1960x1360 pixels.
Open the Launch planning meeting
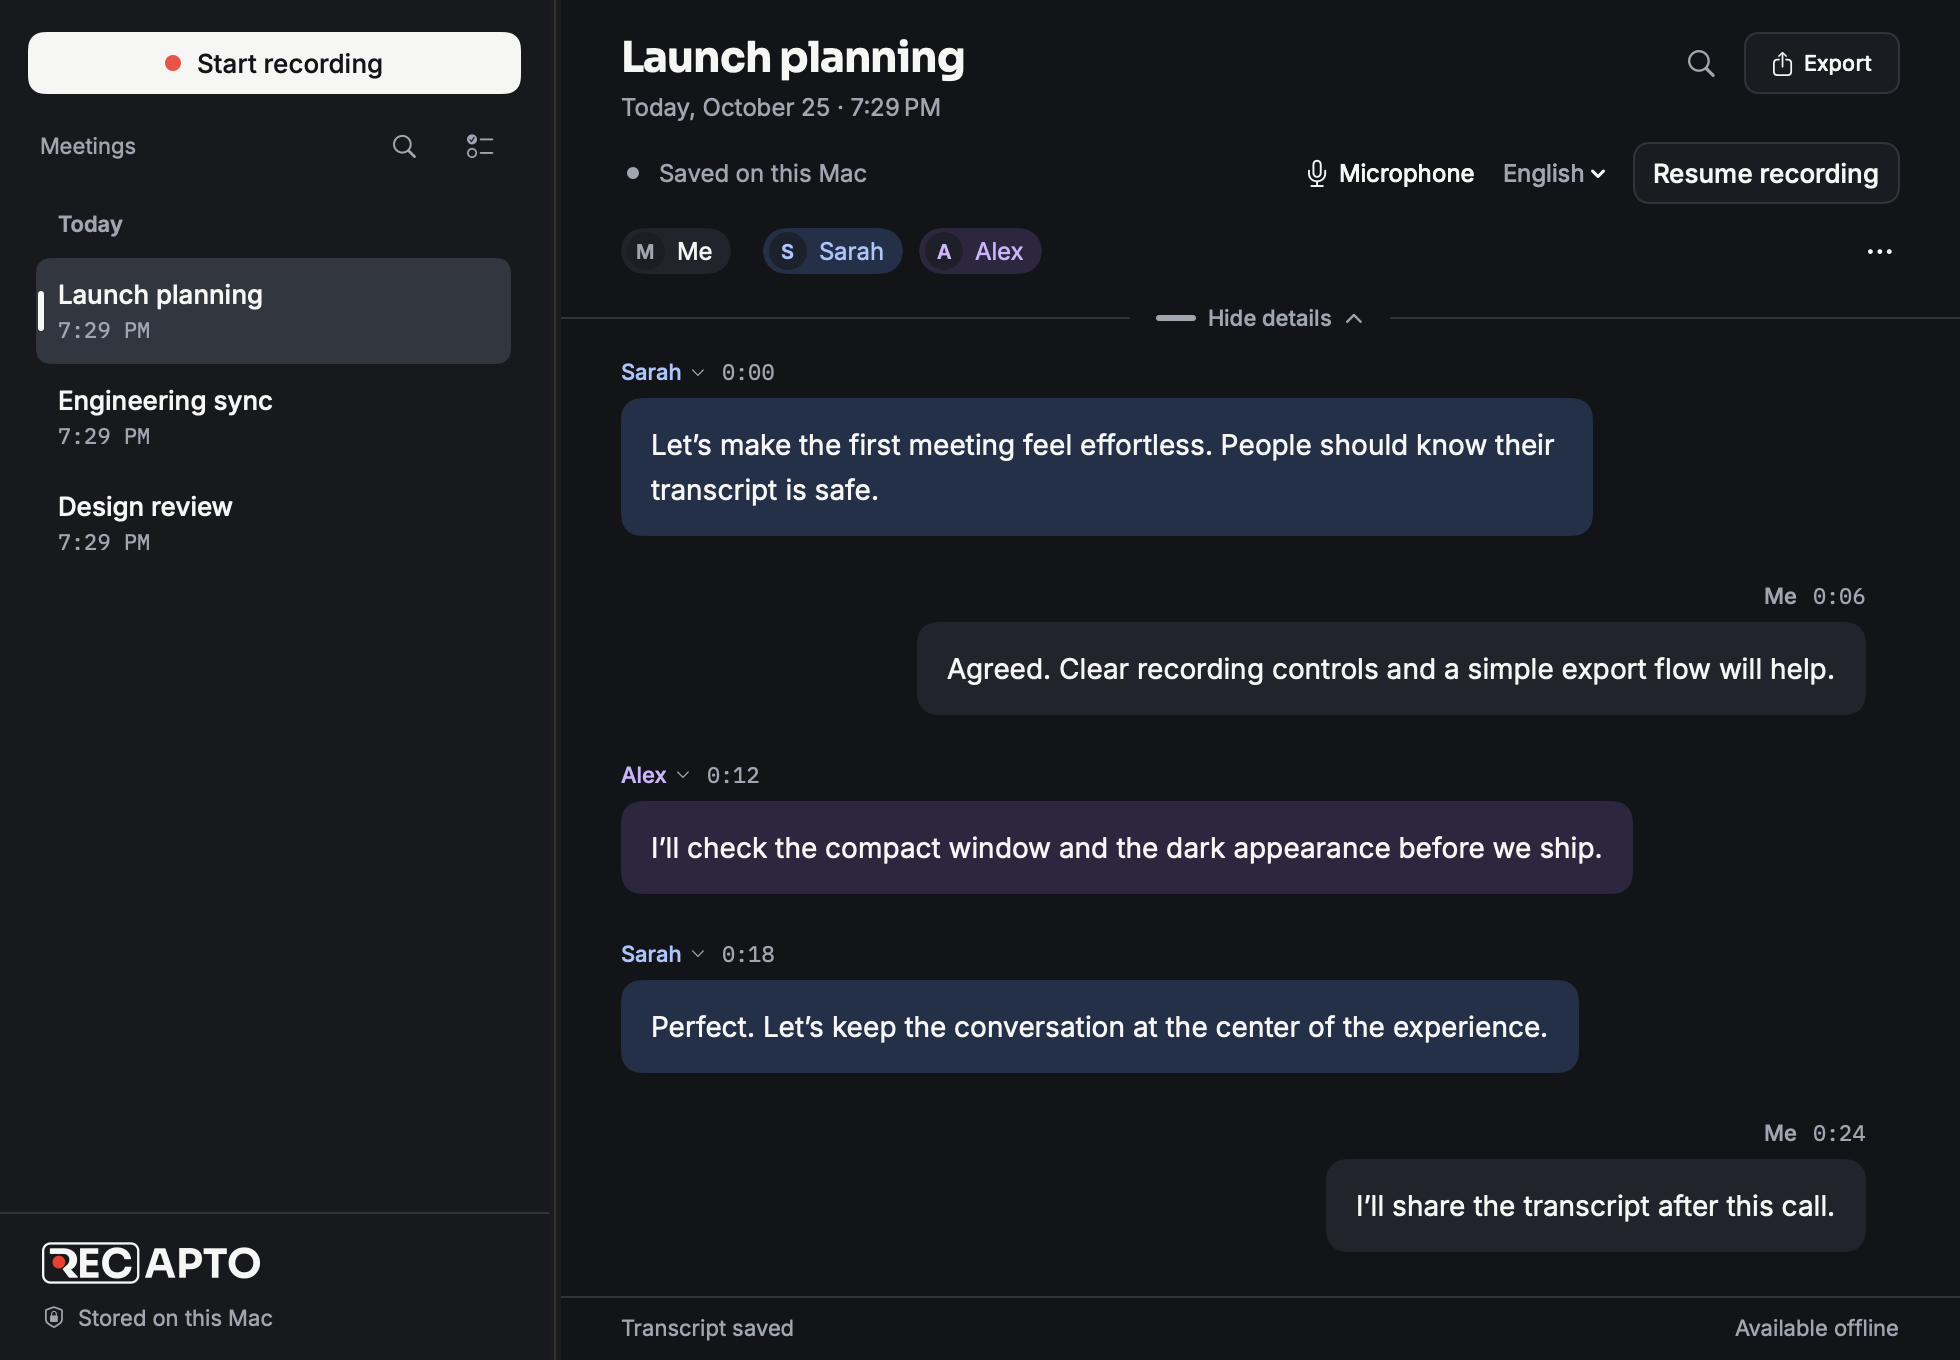click(x=273, y=311)
